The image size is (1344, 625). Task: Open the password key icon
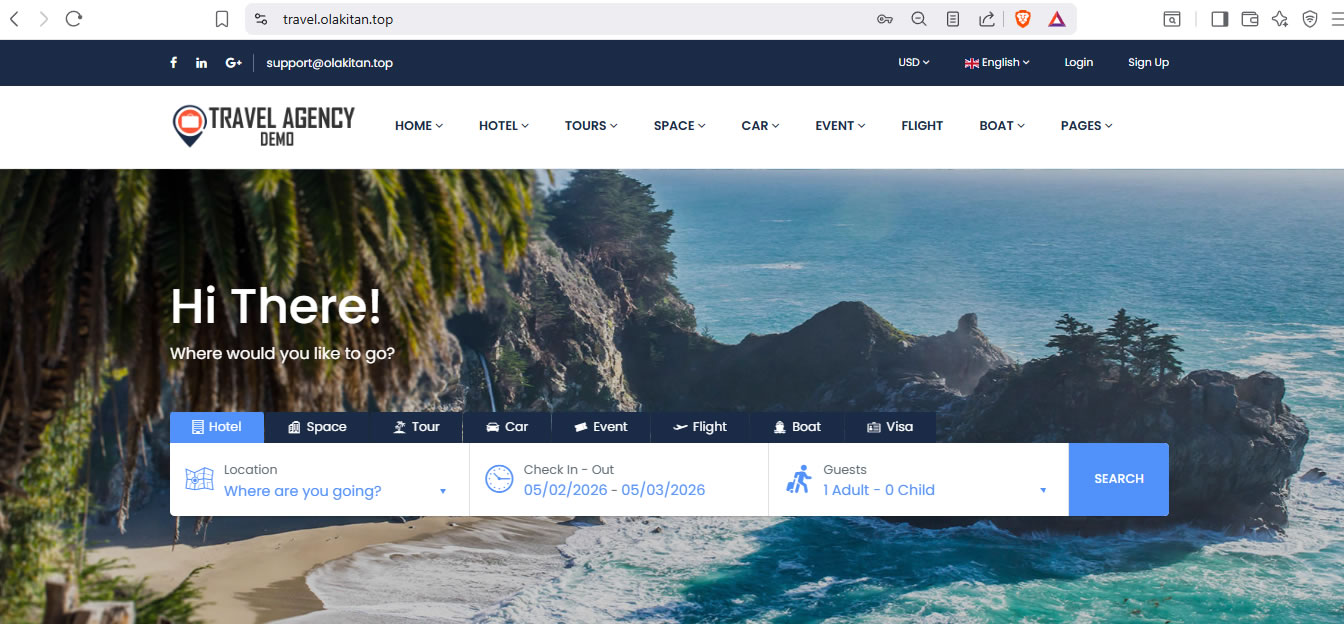tap(885, 19)
